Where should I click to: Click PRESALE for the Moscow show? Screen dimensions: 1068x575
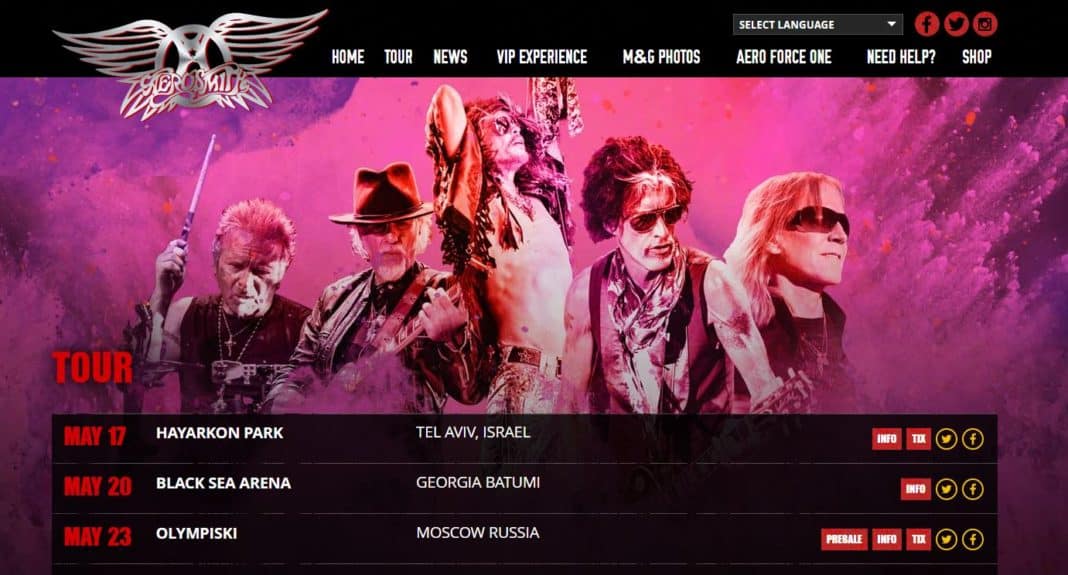click(844, 539)
